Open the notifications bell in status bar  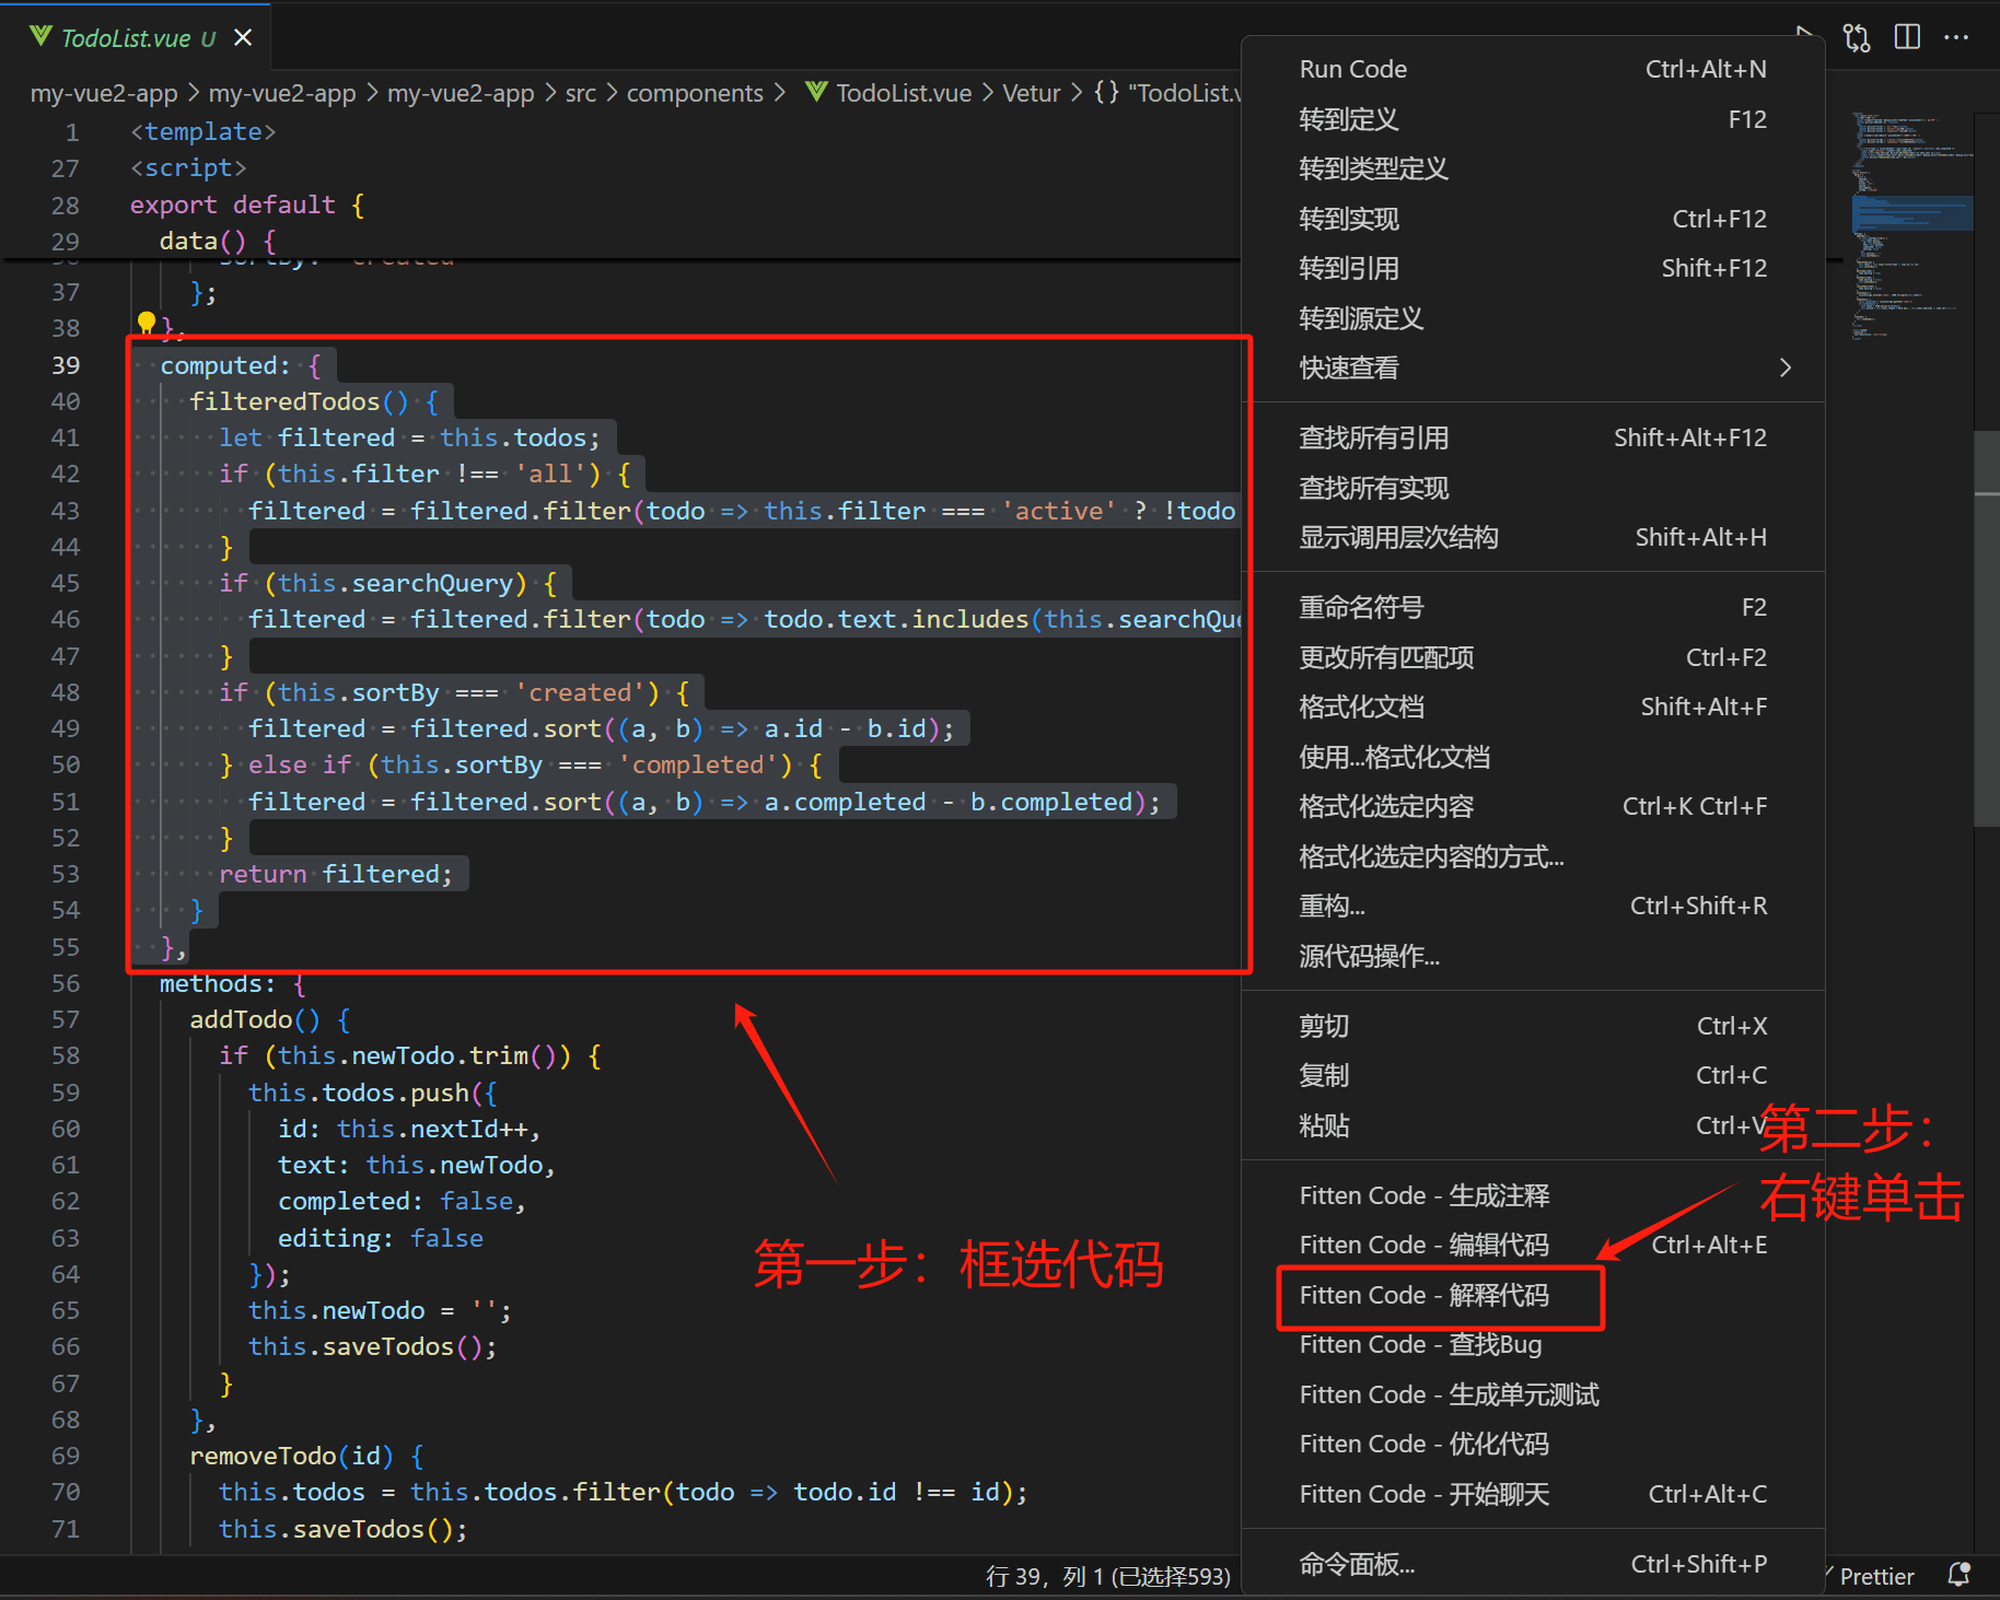pos(1959,1574)
